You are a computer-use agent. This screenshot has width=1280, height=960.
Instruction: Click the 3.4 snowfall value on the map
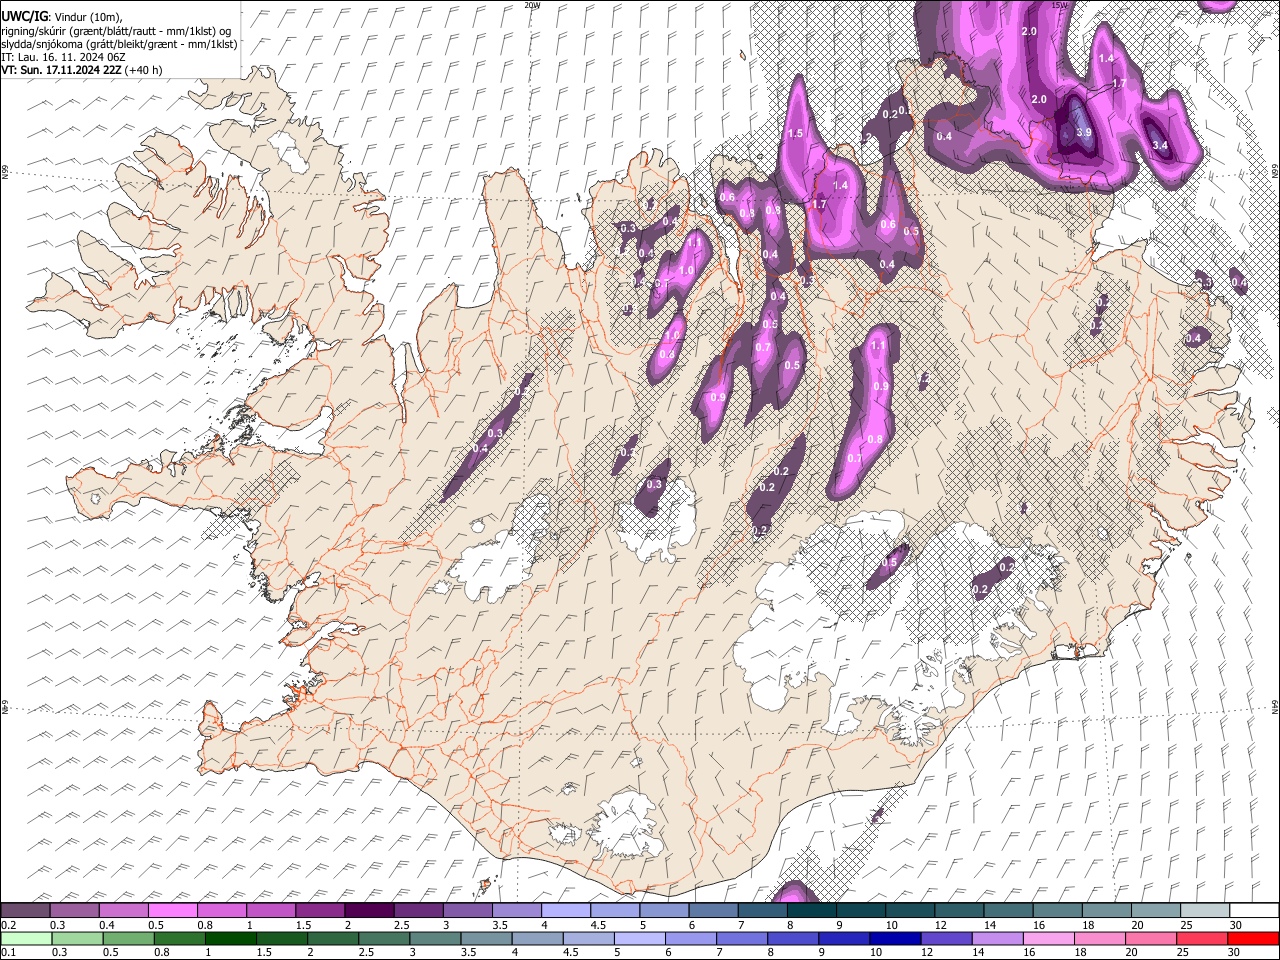1161,146
